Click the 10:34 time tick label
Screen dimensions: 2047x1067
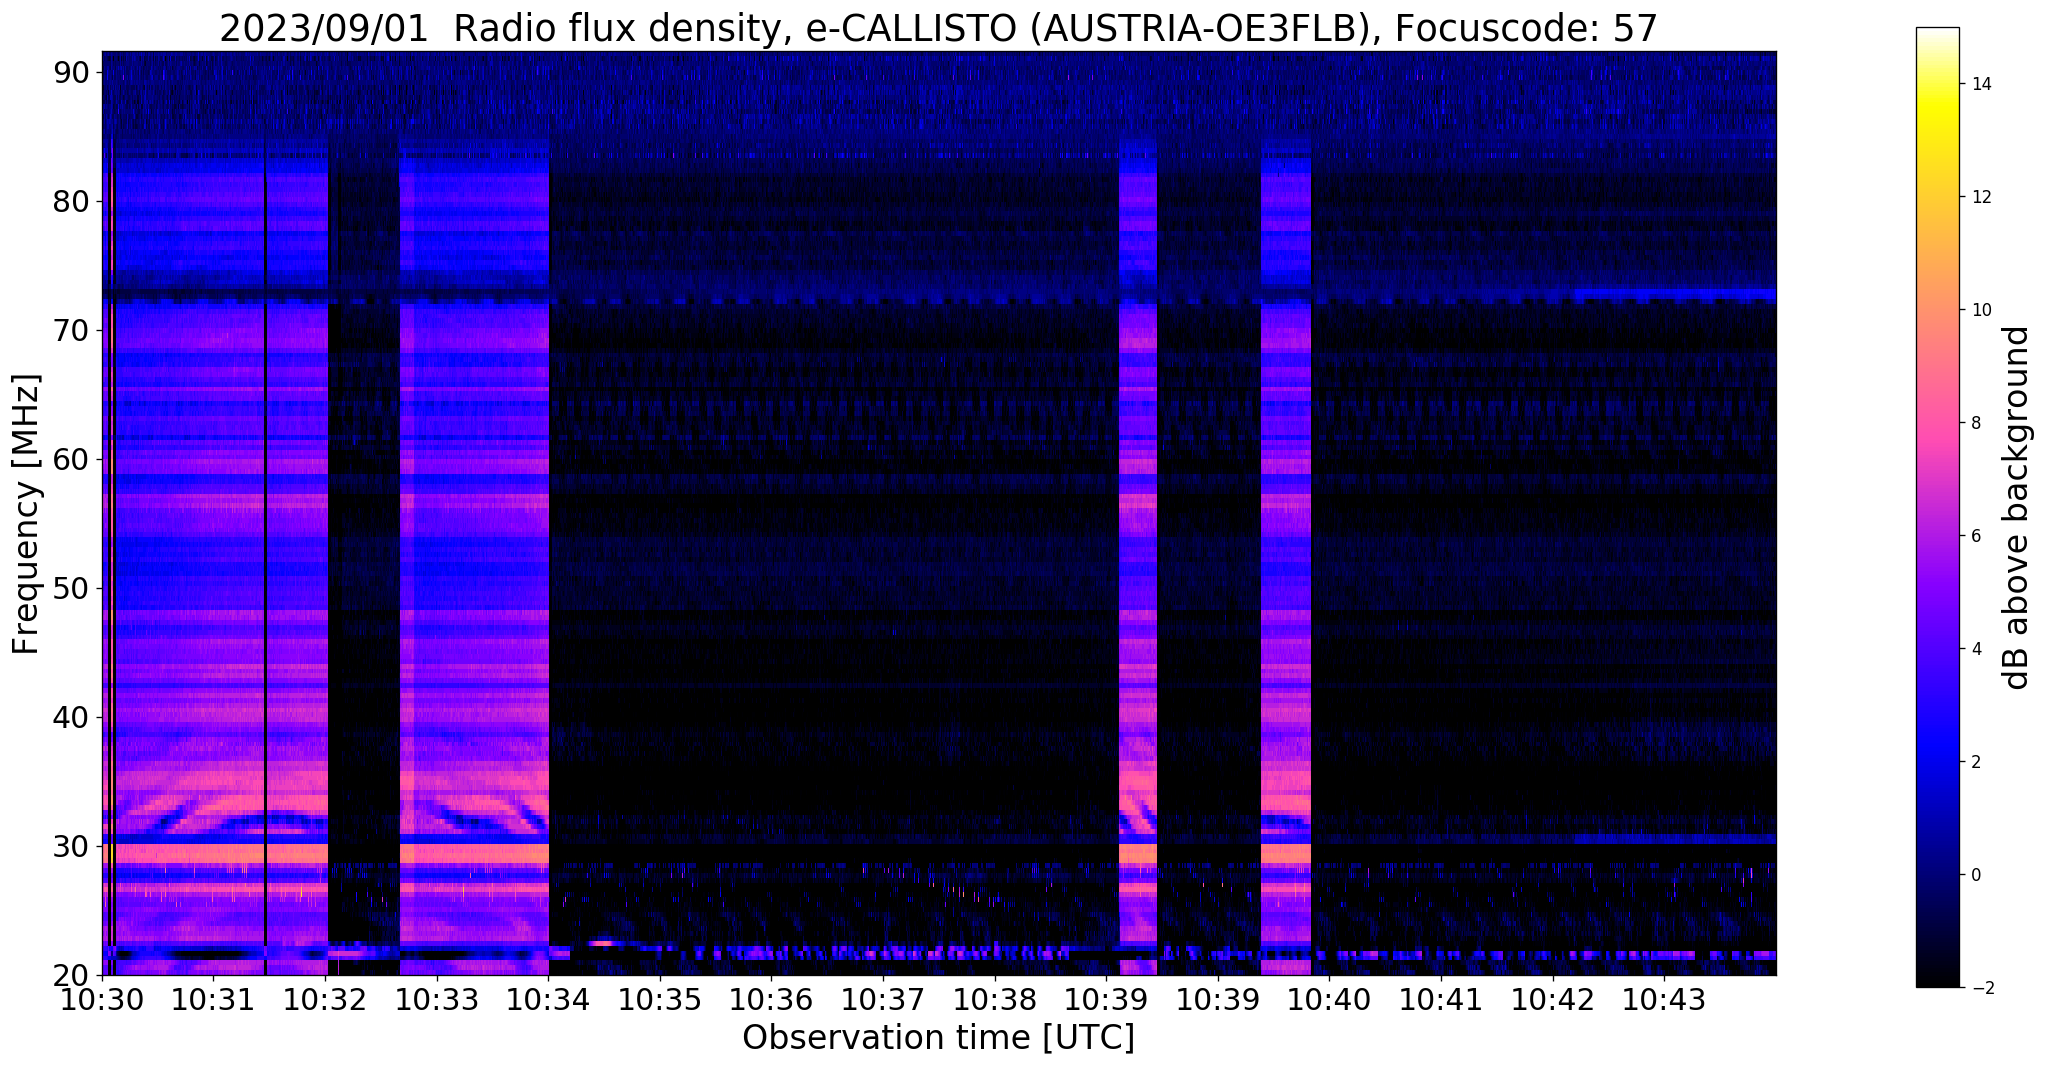(x=548, y=1000)
